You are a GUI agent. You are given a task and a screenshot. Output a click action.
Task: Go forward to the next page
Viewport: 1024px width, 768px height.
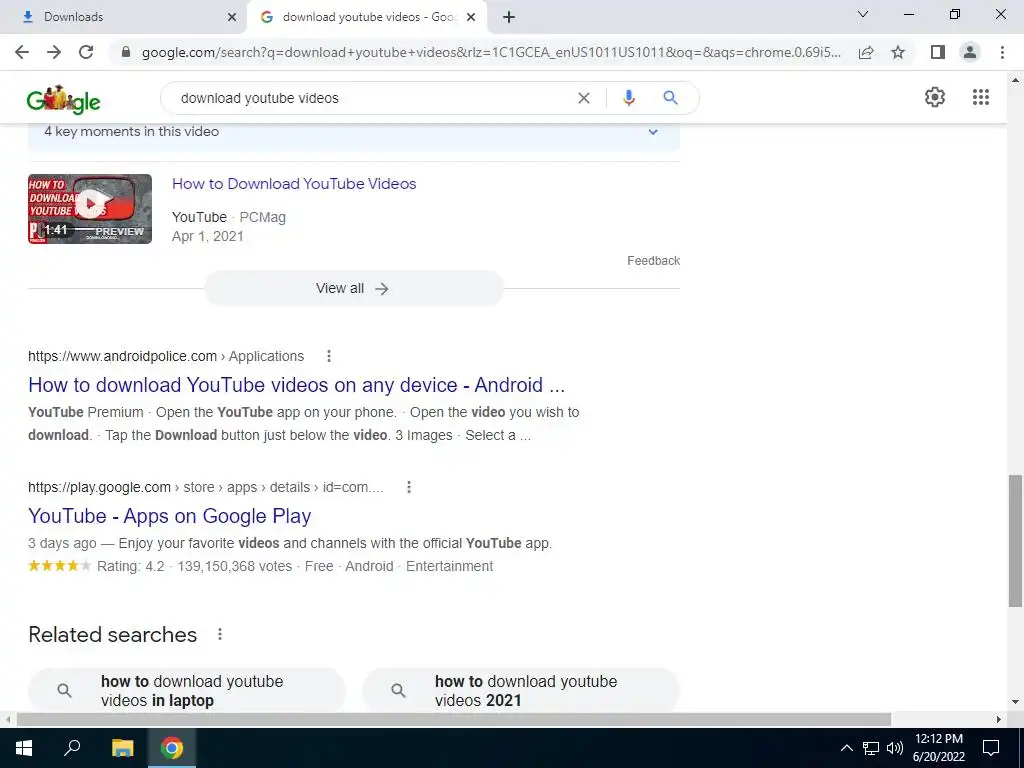(54, 52)
